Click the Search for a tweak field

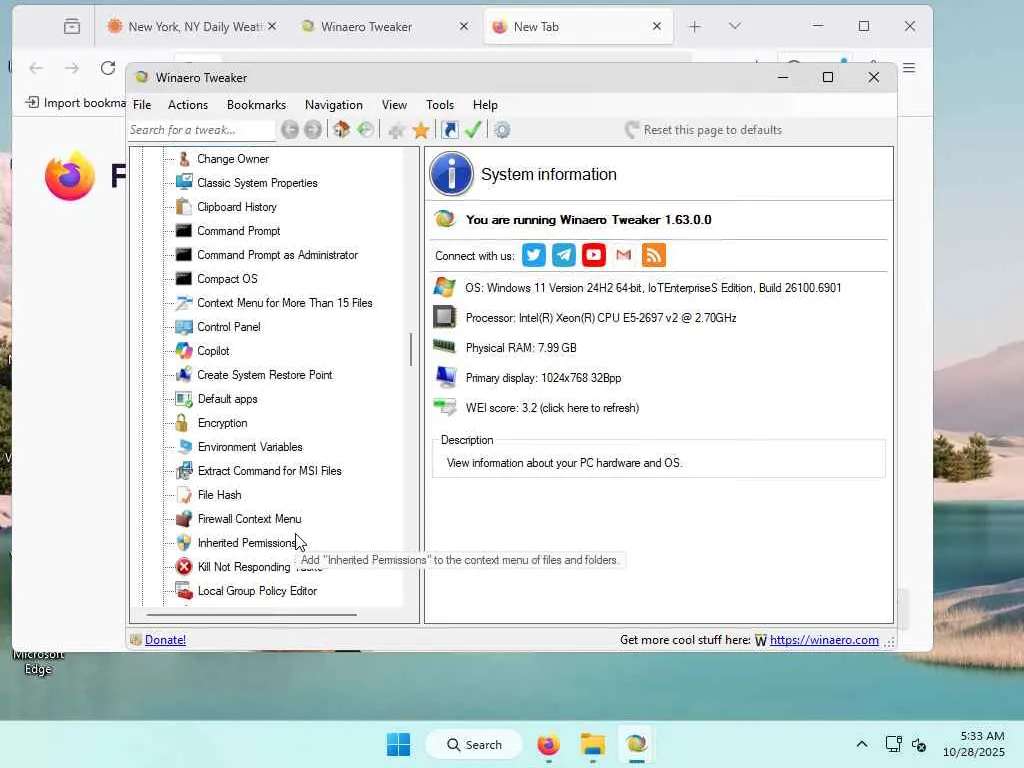coord(201,130)
